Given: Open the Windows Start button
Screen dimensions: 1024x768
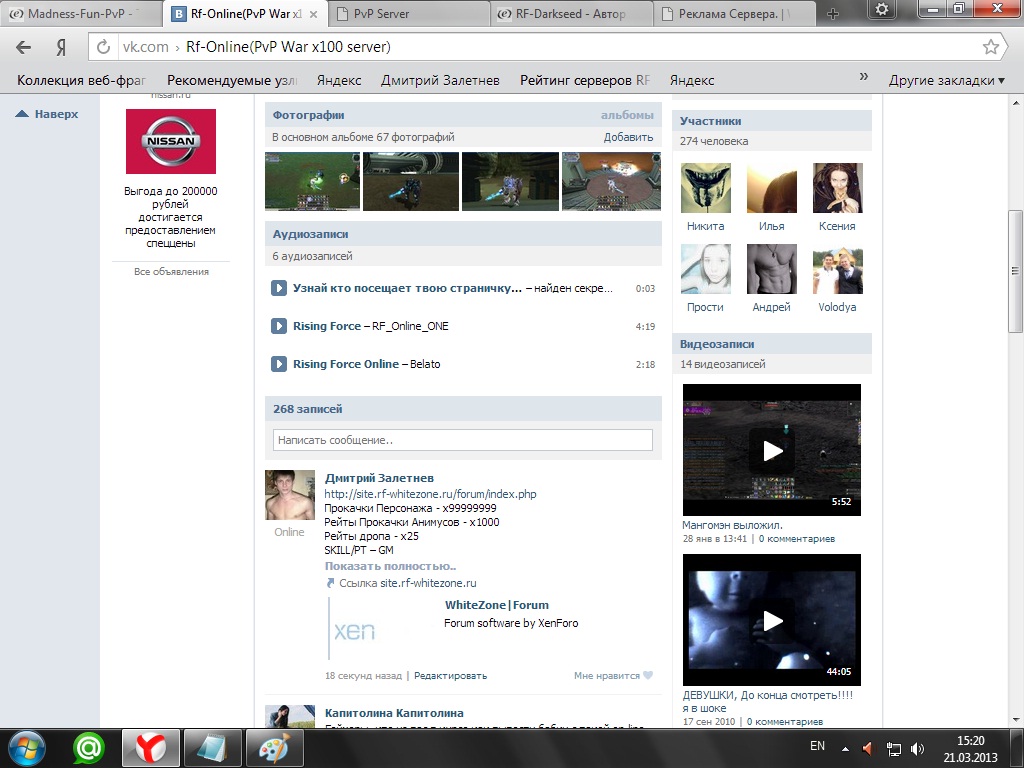Looking at the screenshot, I should click(x=27, y=748).
